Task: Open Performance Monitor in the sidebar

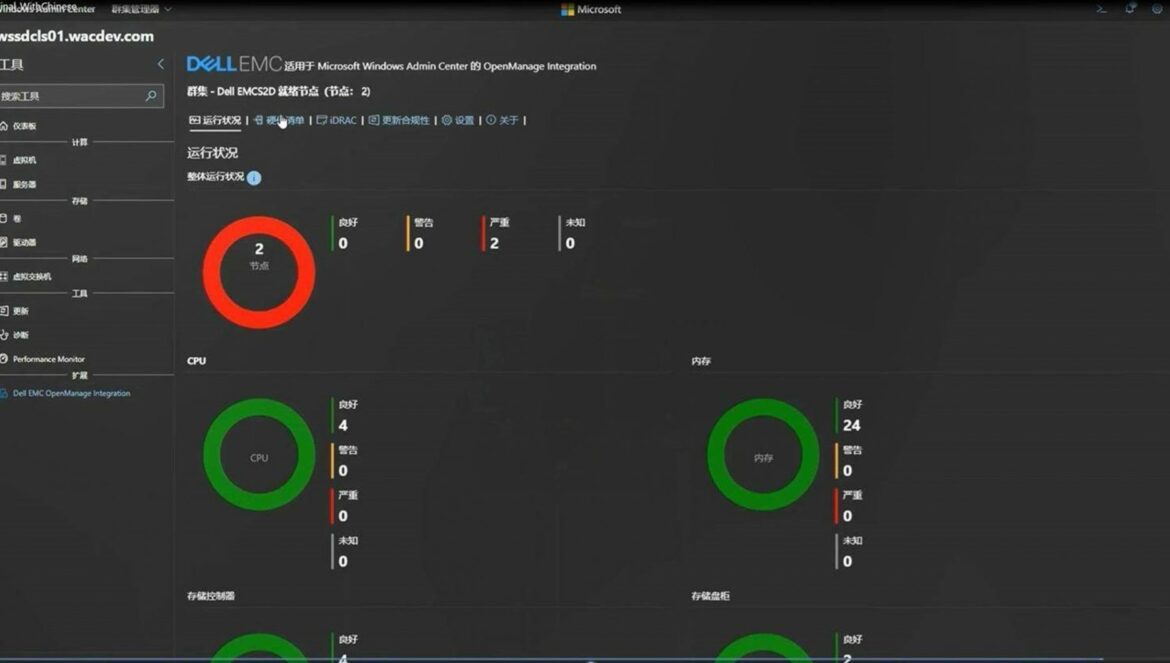Action: (43, 359)
